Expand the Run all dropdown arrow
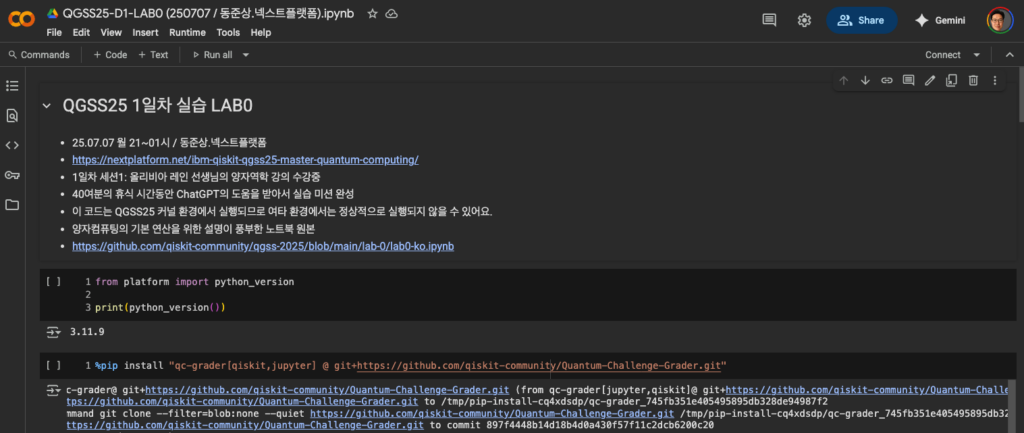Image resolution: width=1024 pixels, height=433 pixels. (246, 55)
